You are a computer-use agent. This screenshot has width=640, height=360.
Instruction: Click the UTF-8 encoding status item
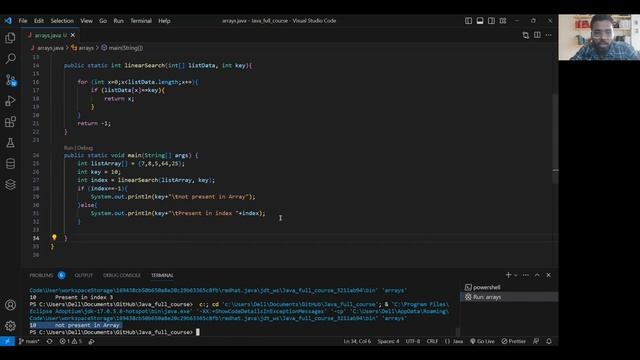413,341
